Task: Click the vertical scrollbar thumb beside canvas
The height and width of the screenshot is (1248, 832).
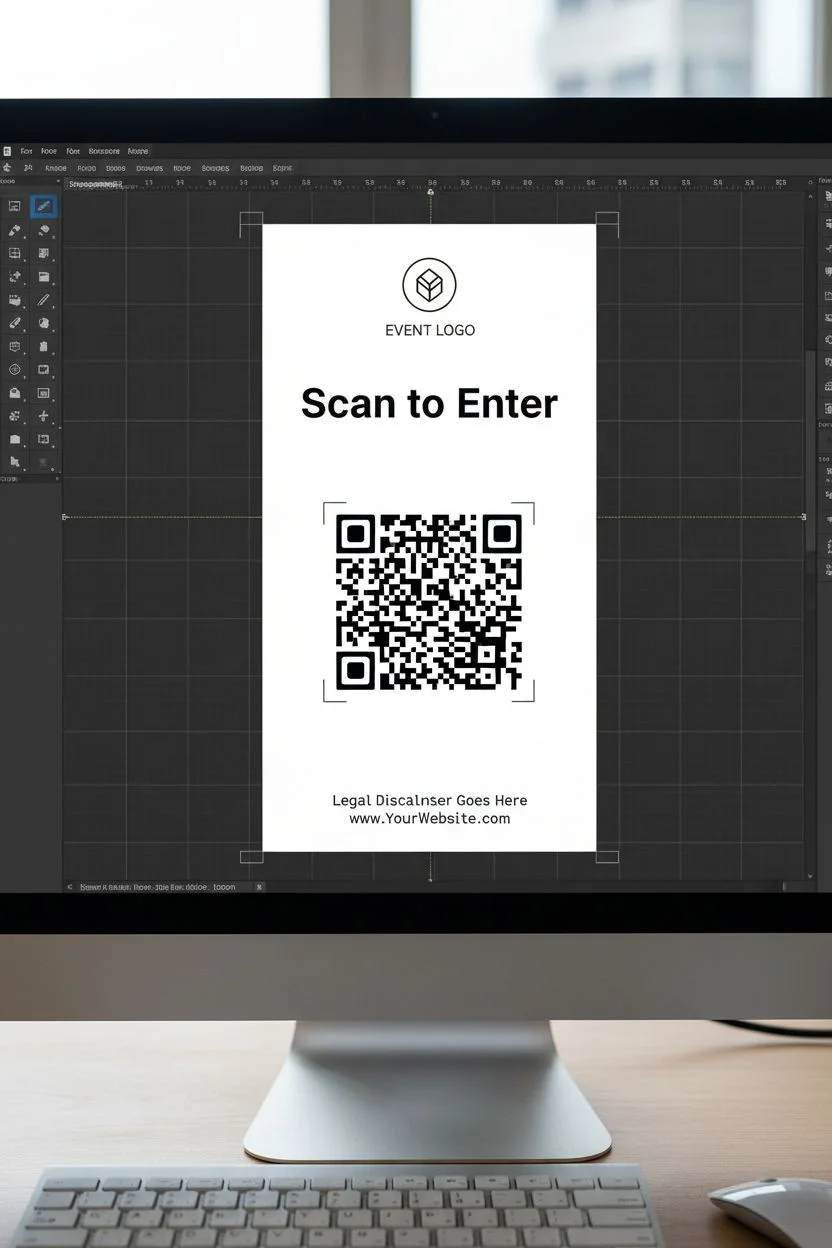Action: point(810,450)
